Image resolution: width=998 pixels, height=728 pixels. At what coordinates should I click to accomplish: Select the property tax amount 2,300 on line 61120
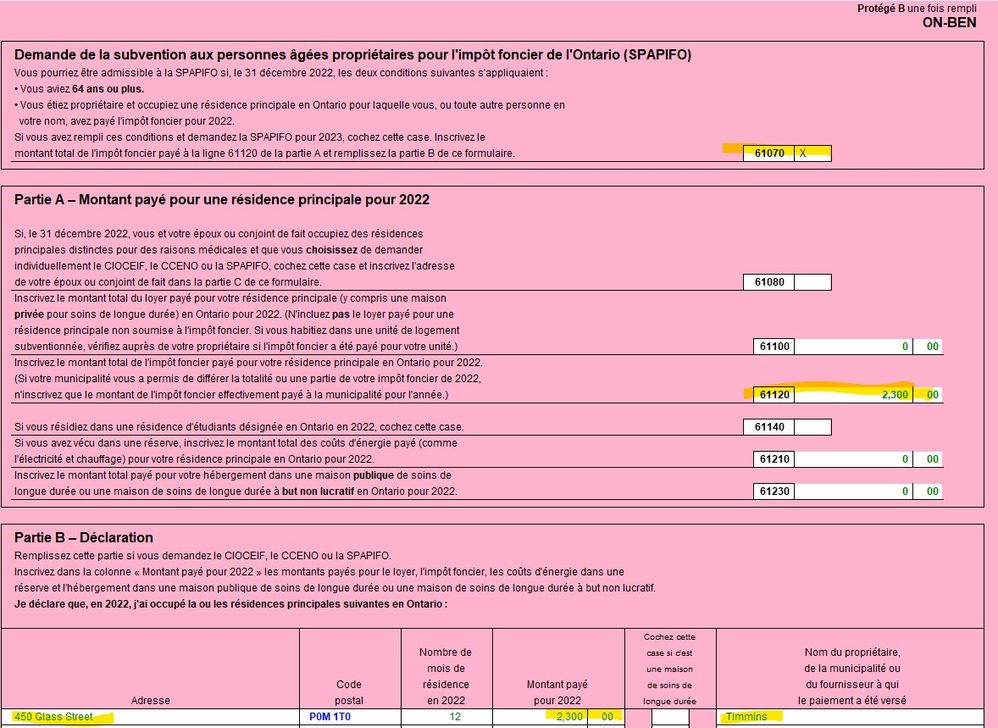click(853, 395)
